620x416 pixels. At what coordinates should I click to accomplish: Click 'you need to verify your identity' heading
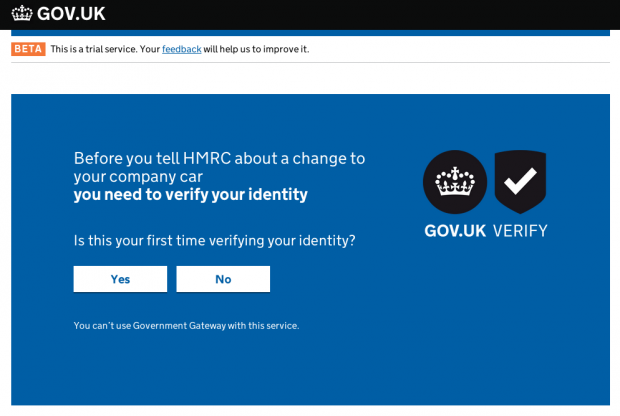pyautogui.click(x=191, y=195)
